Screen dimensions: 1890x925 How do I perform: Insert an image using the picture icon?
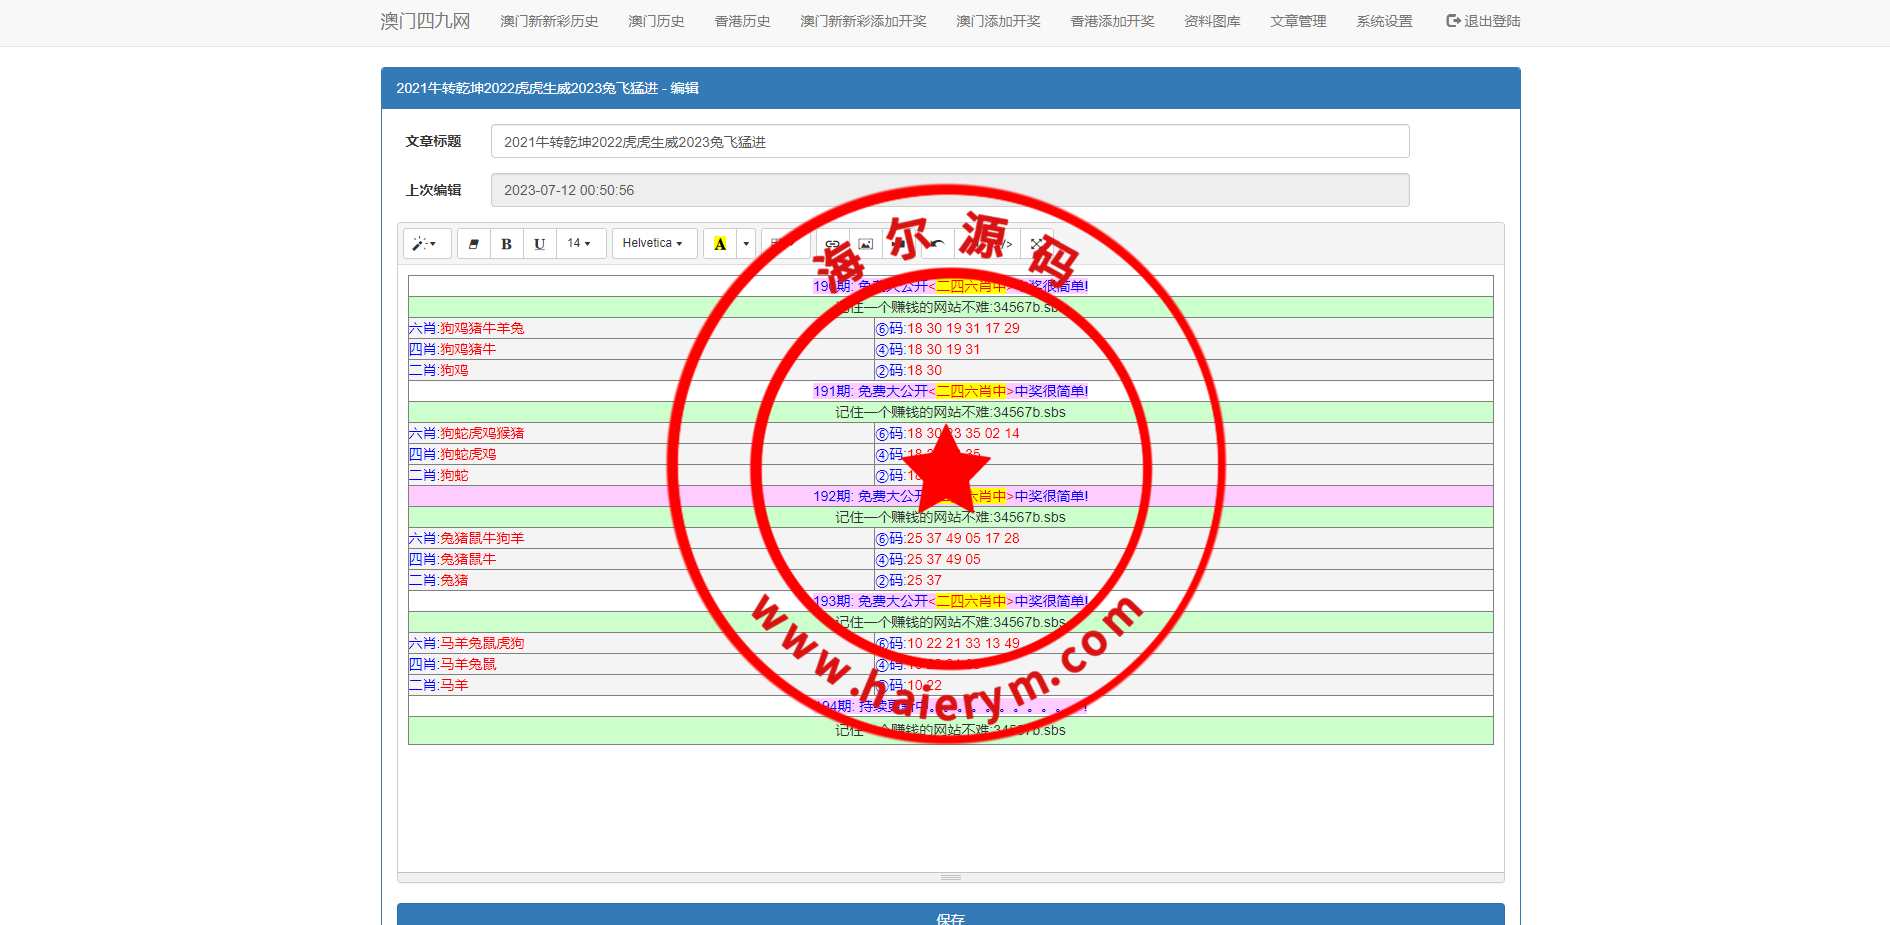[x=865, y=243]
